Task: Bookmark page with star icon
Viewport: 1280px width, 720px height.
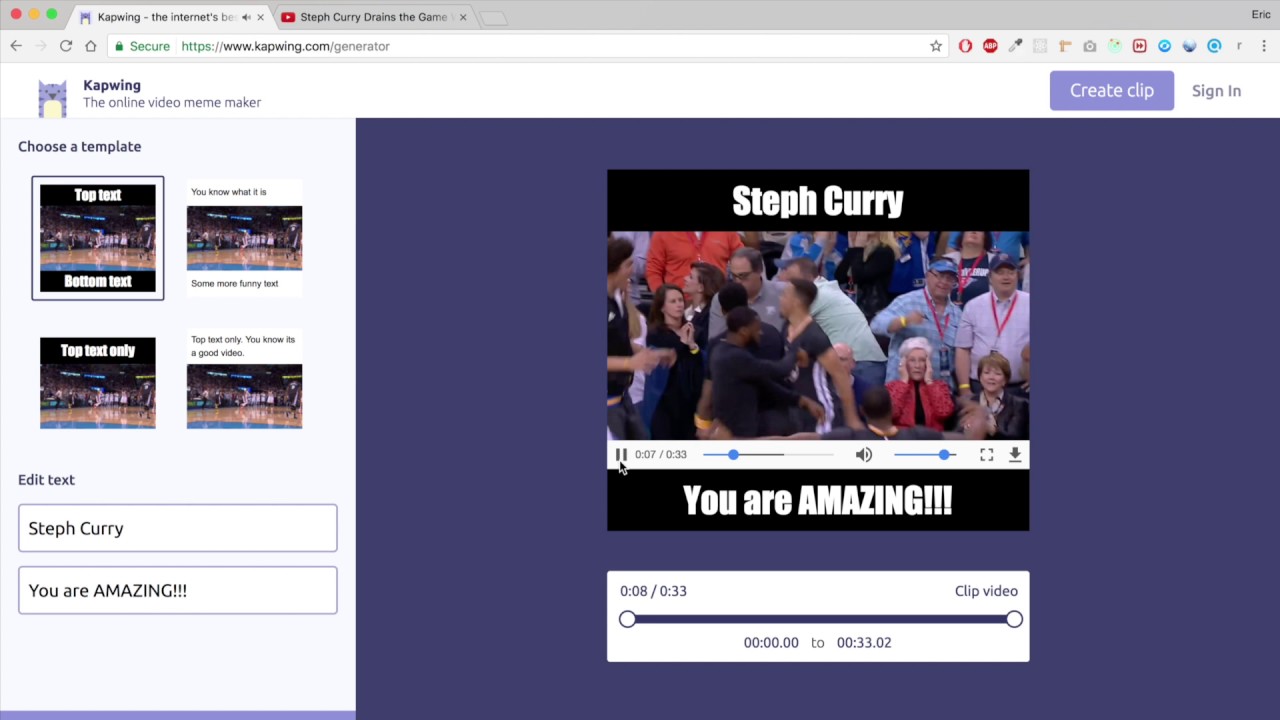Action: (936, 46)
